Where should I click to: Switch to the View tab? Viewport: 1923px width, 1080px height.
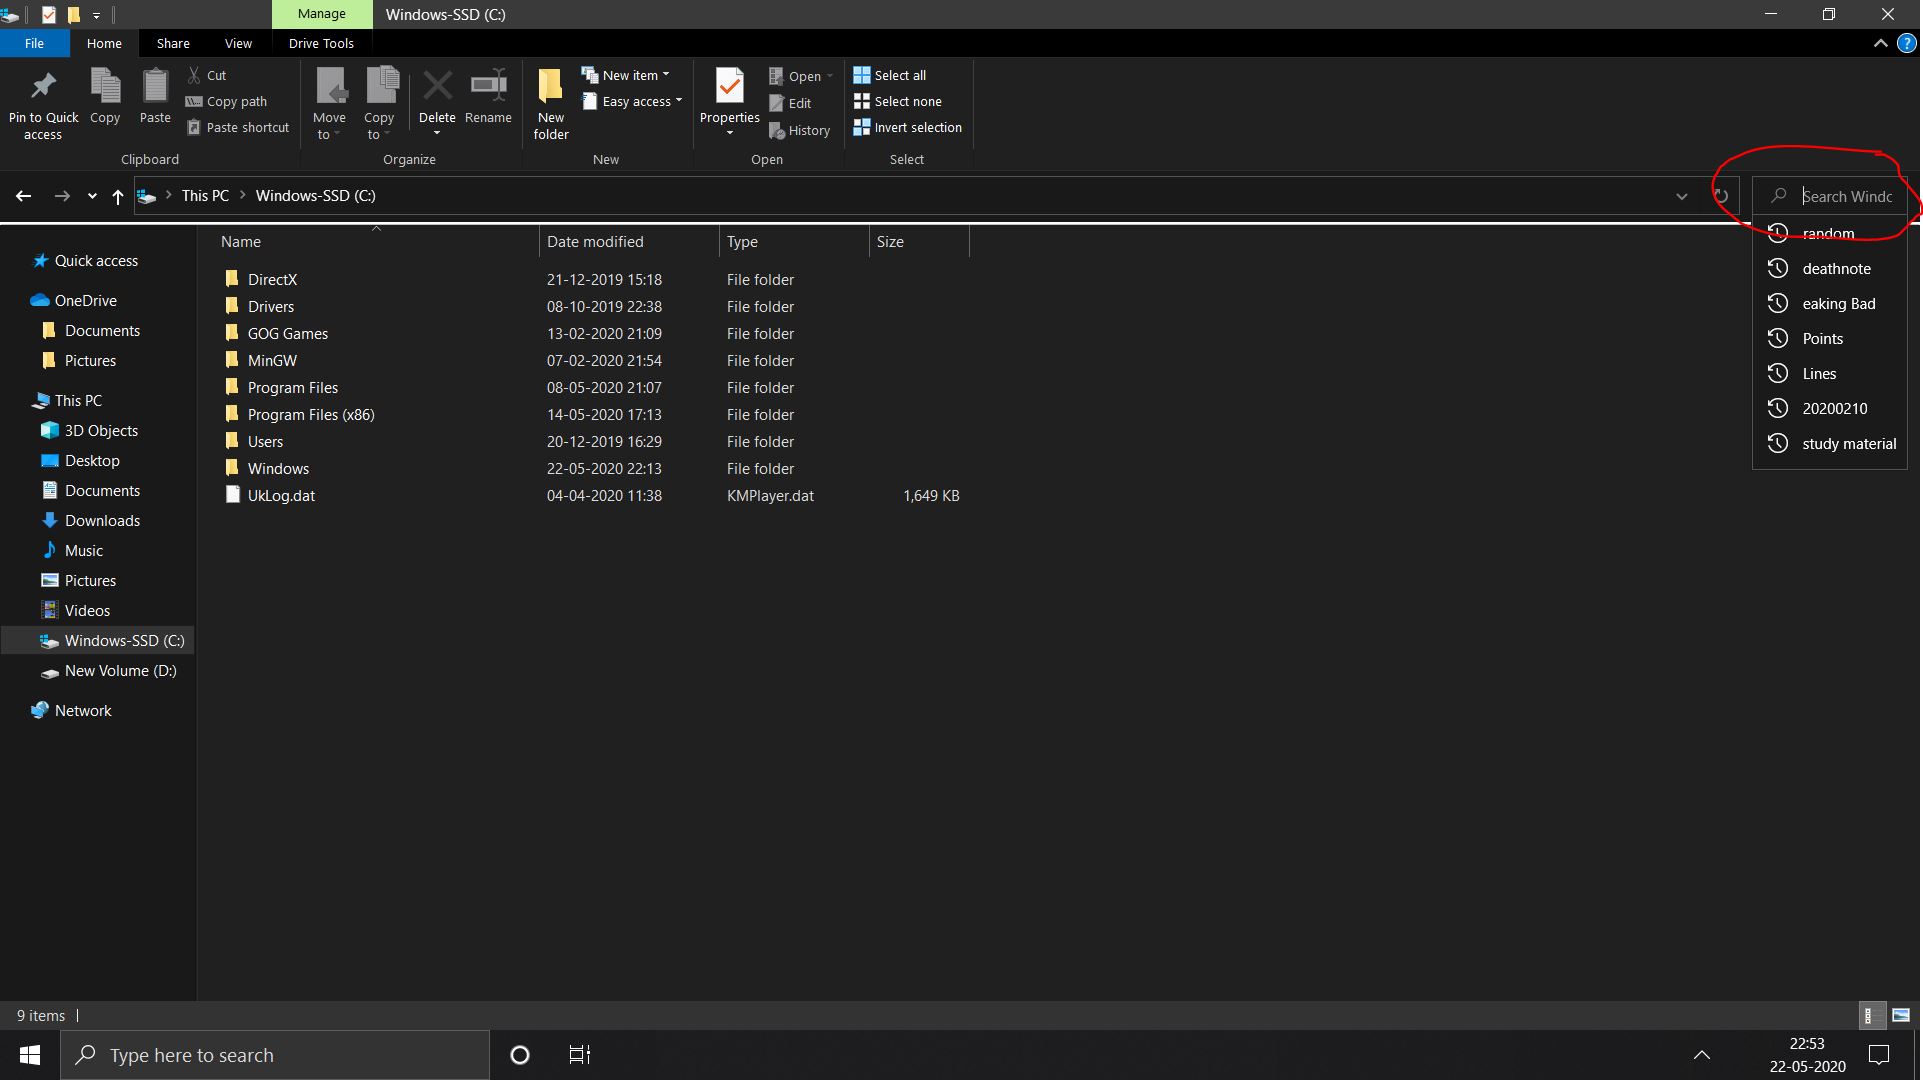[x=238, y=43]
